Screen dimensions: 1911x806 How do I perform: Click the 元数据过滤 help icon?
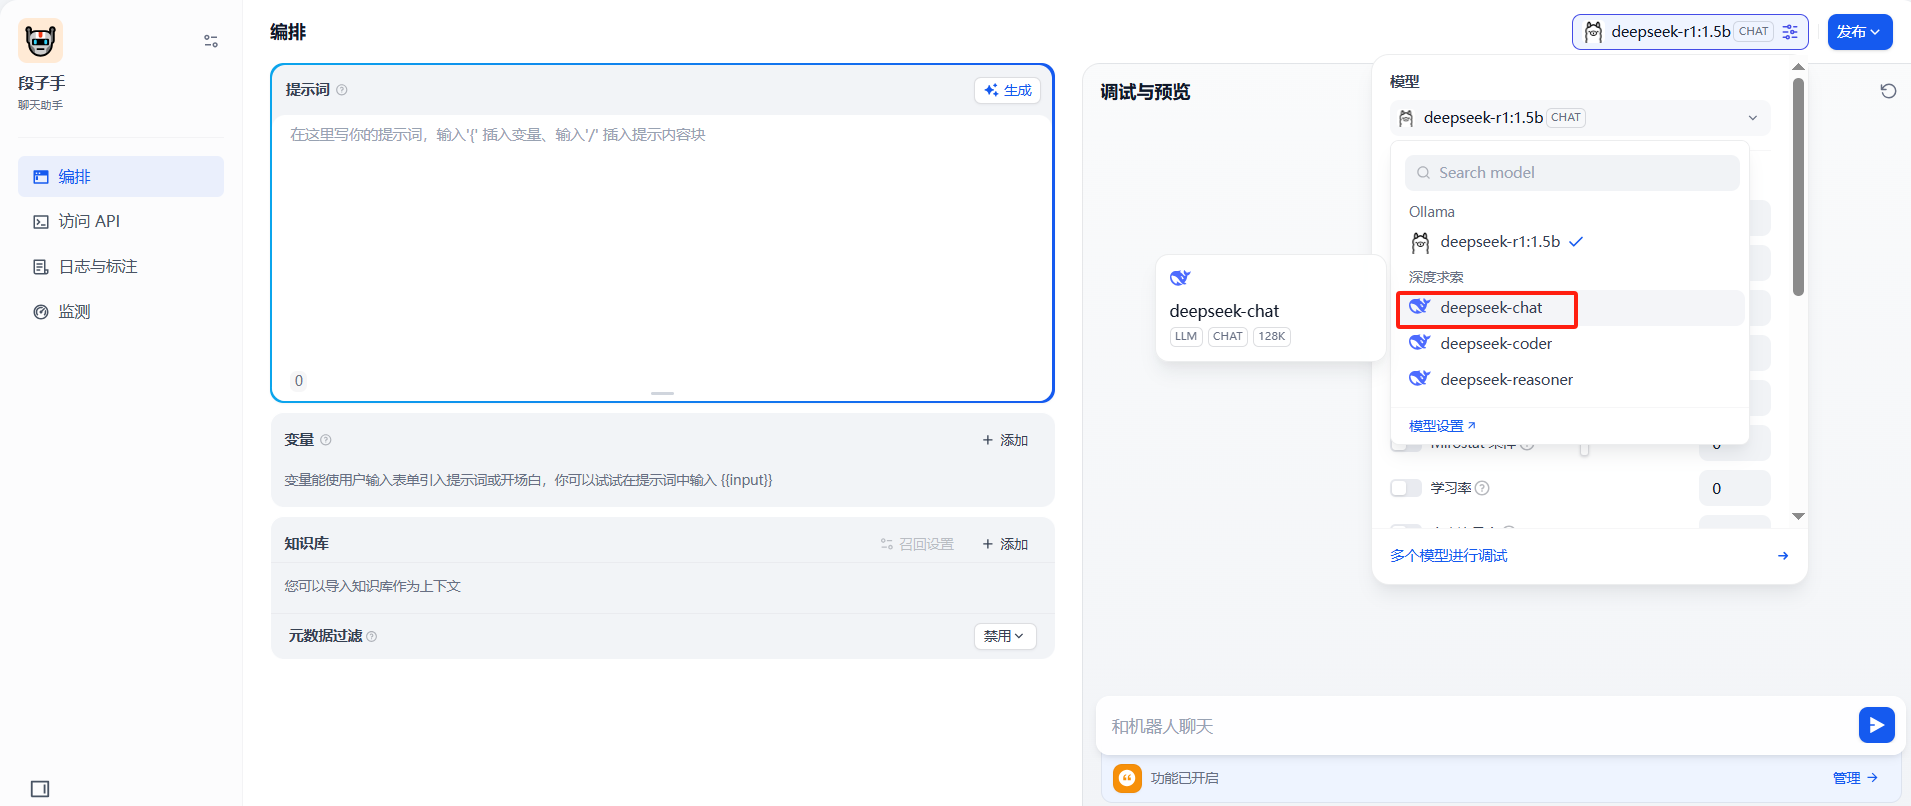[x=372, y=636]
